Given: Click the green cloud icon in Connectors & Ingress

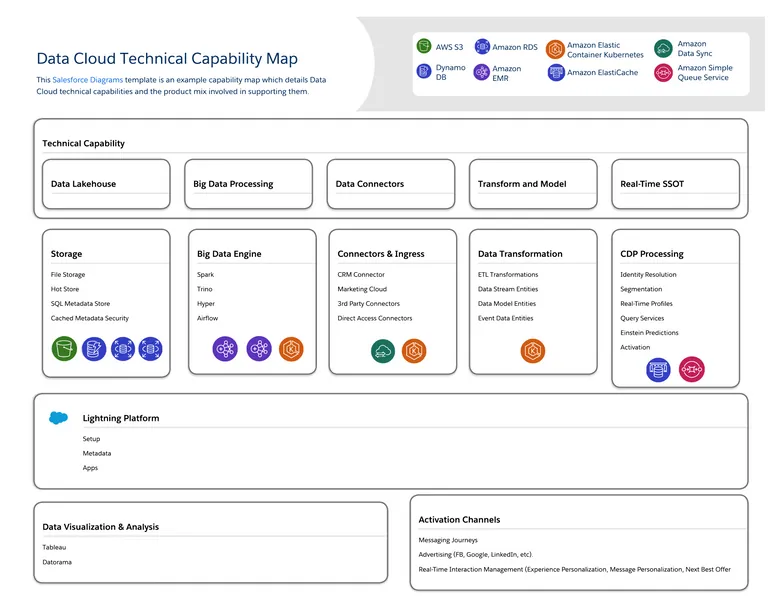Looking at the screenshot, I should pos(382,351).
